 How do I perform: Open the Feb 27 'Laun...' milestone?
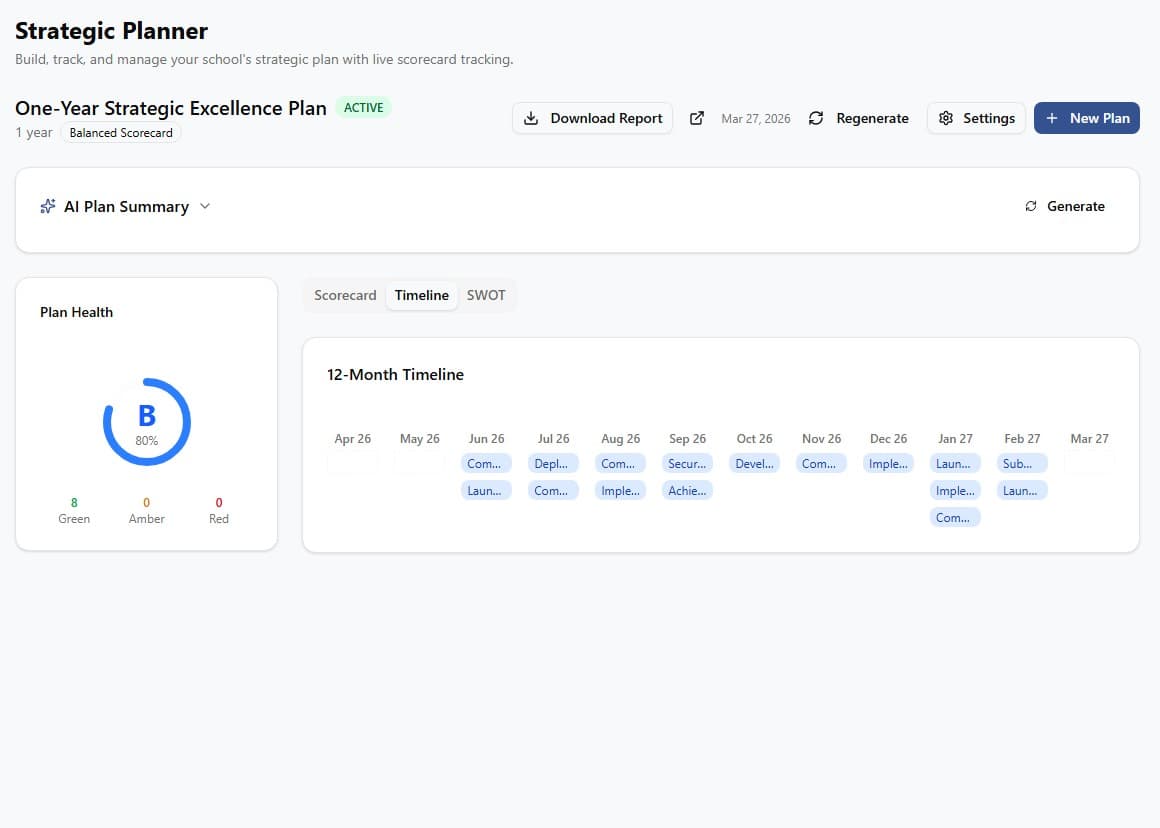click(x=1022, y=491)
